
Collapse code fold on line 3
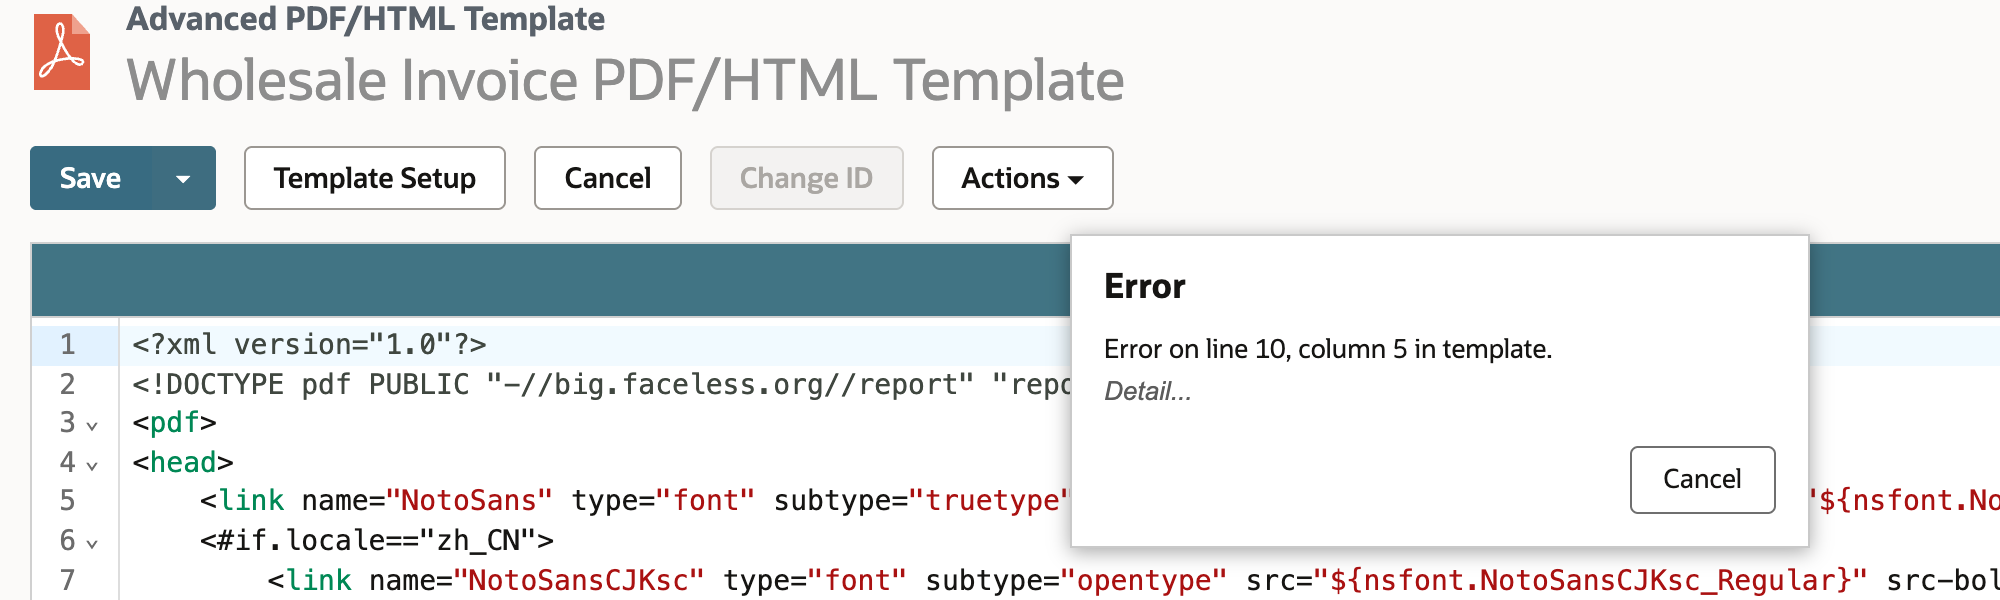pos(92,425)
